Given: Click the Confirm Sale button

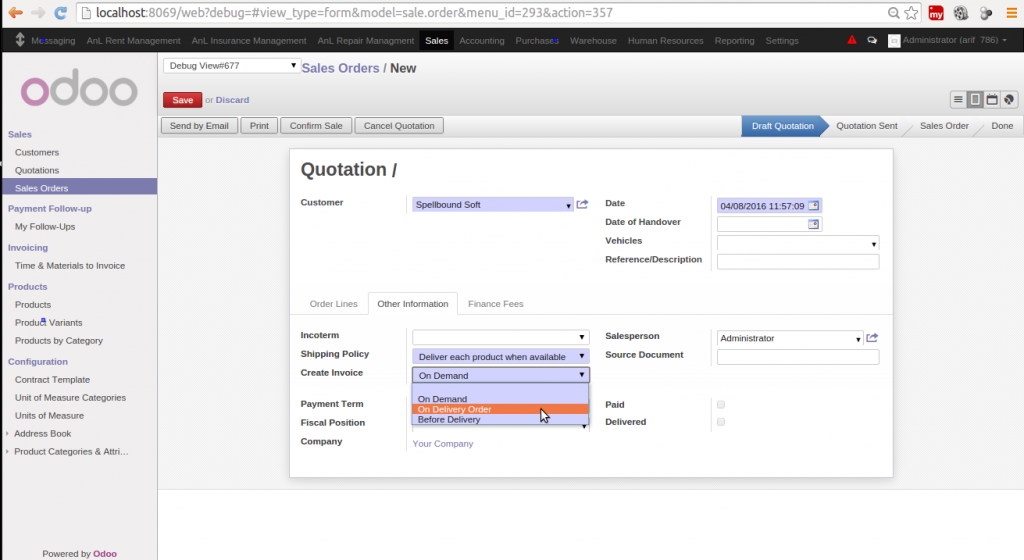Looking at the screenshot, I should 316,126.
